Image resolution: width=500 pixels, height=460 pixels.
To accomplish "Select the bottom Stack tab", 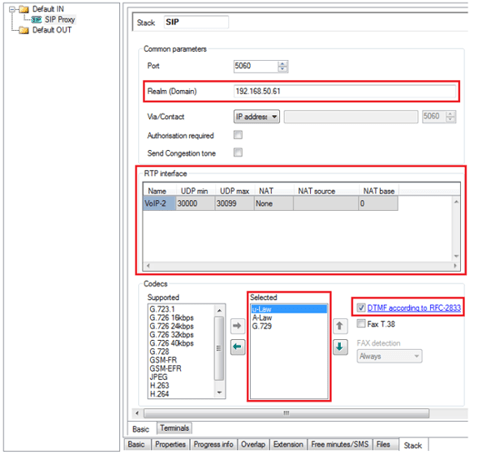I will tap(413, 445).
